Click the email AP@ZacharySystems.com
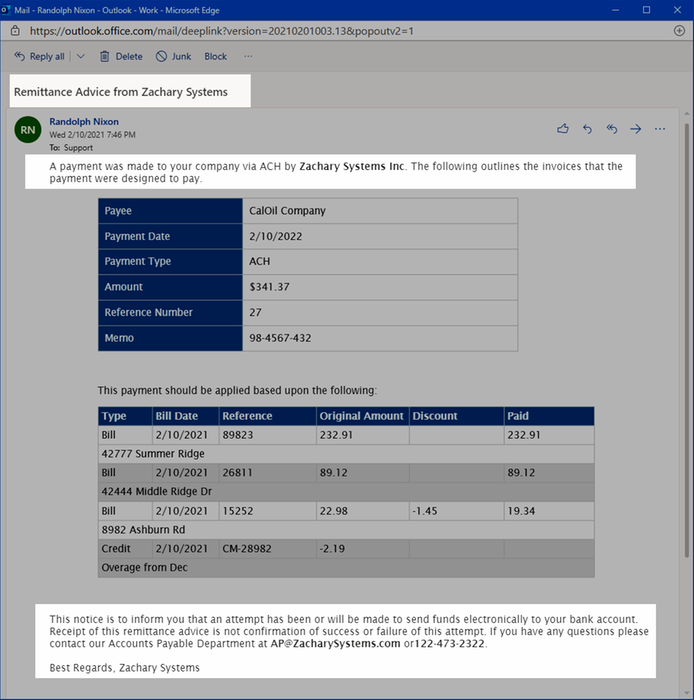 click(335, 643)
